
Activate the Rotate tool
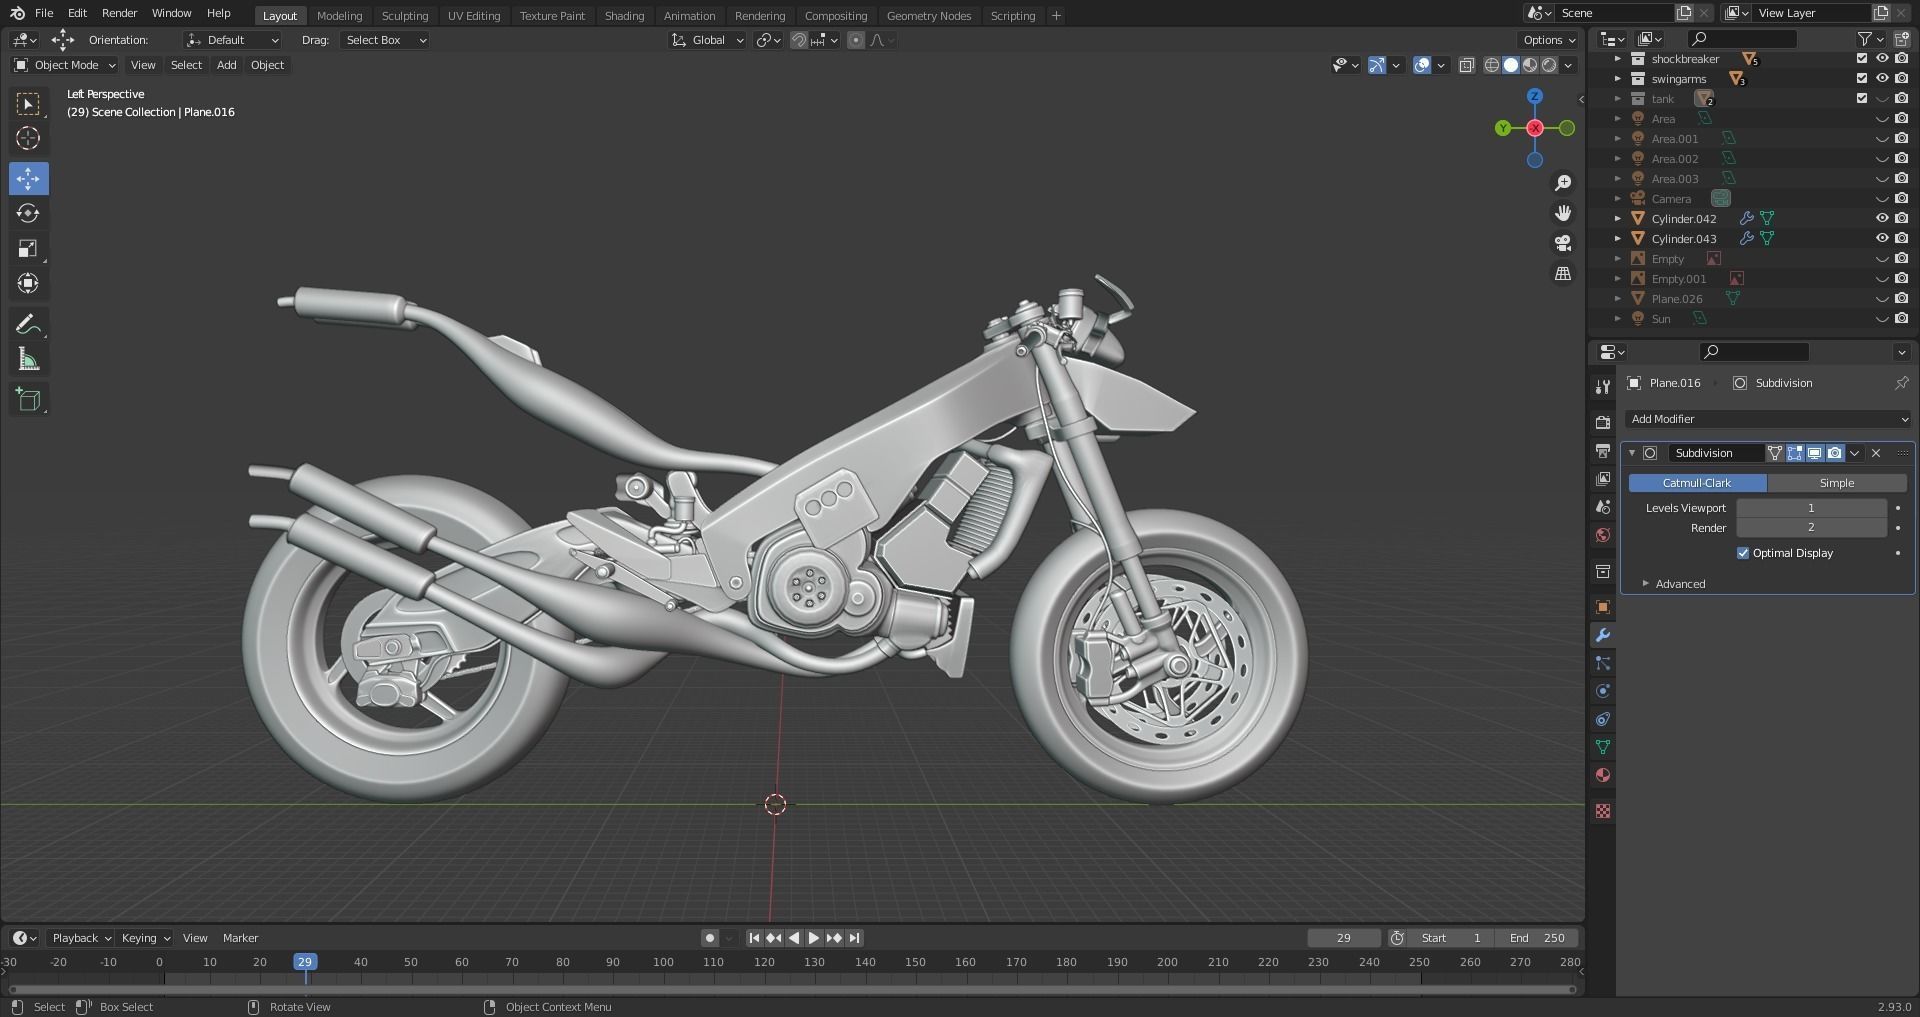(x=28, y=213)
